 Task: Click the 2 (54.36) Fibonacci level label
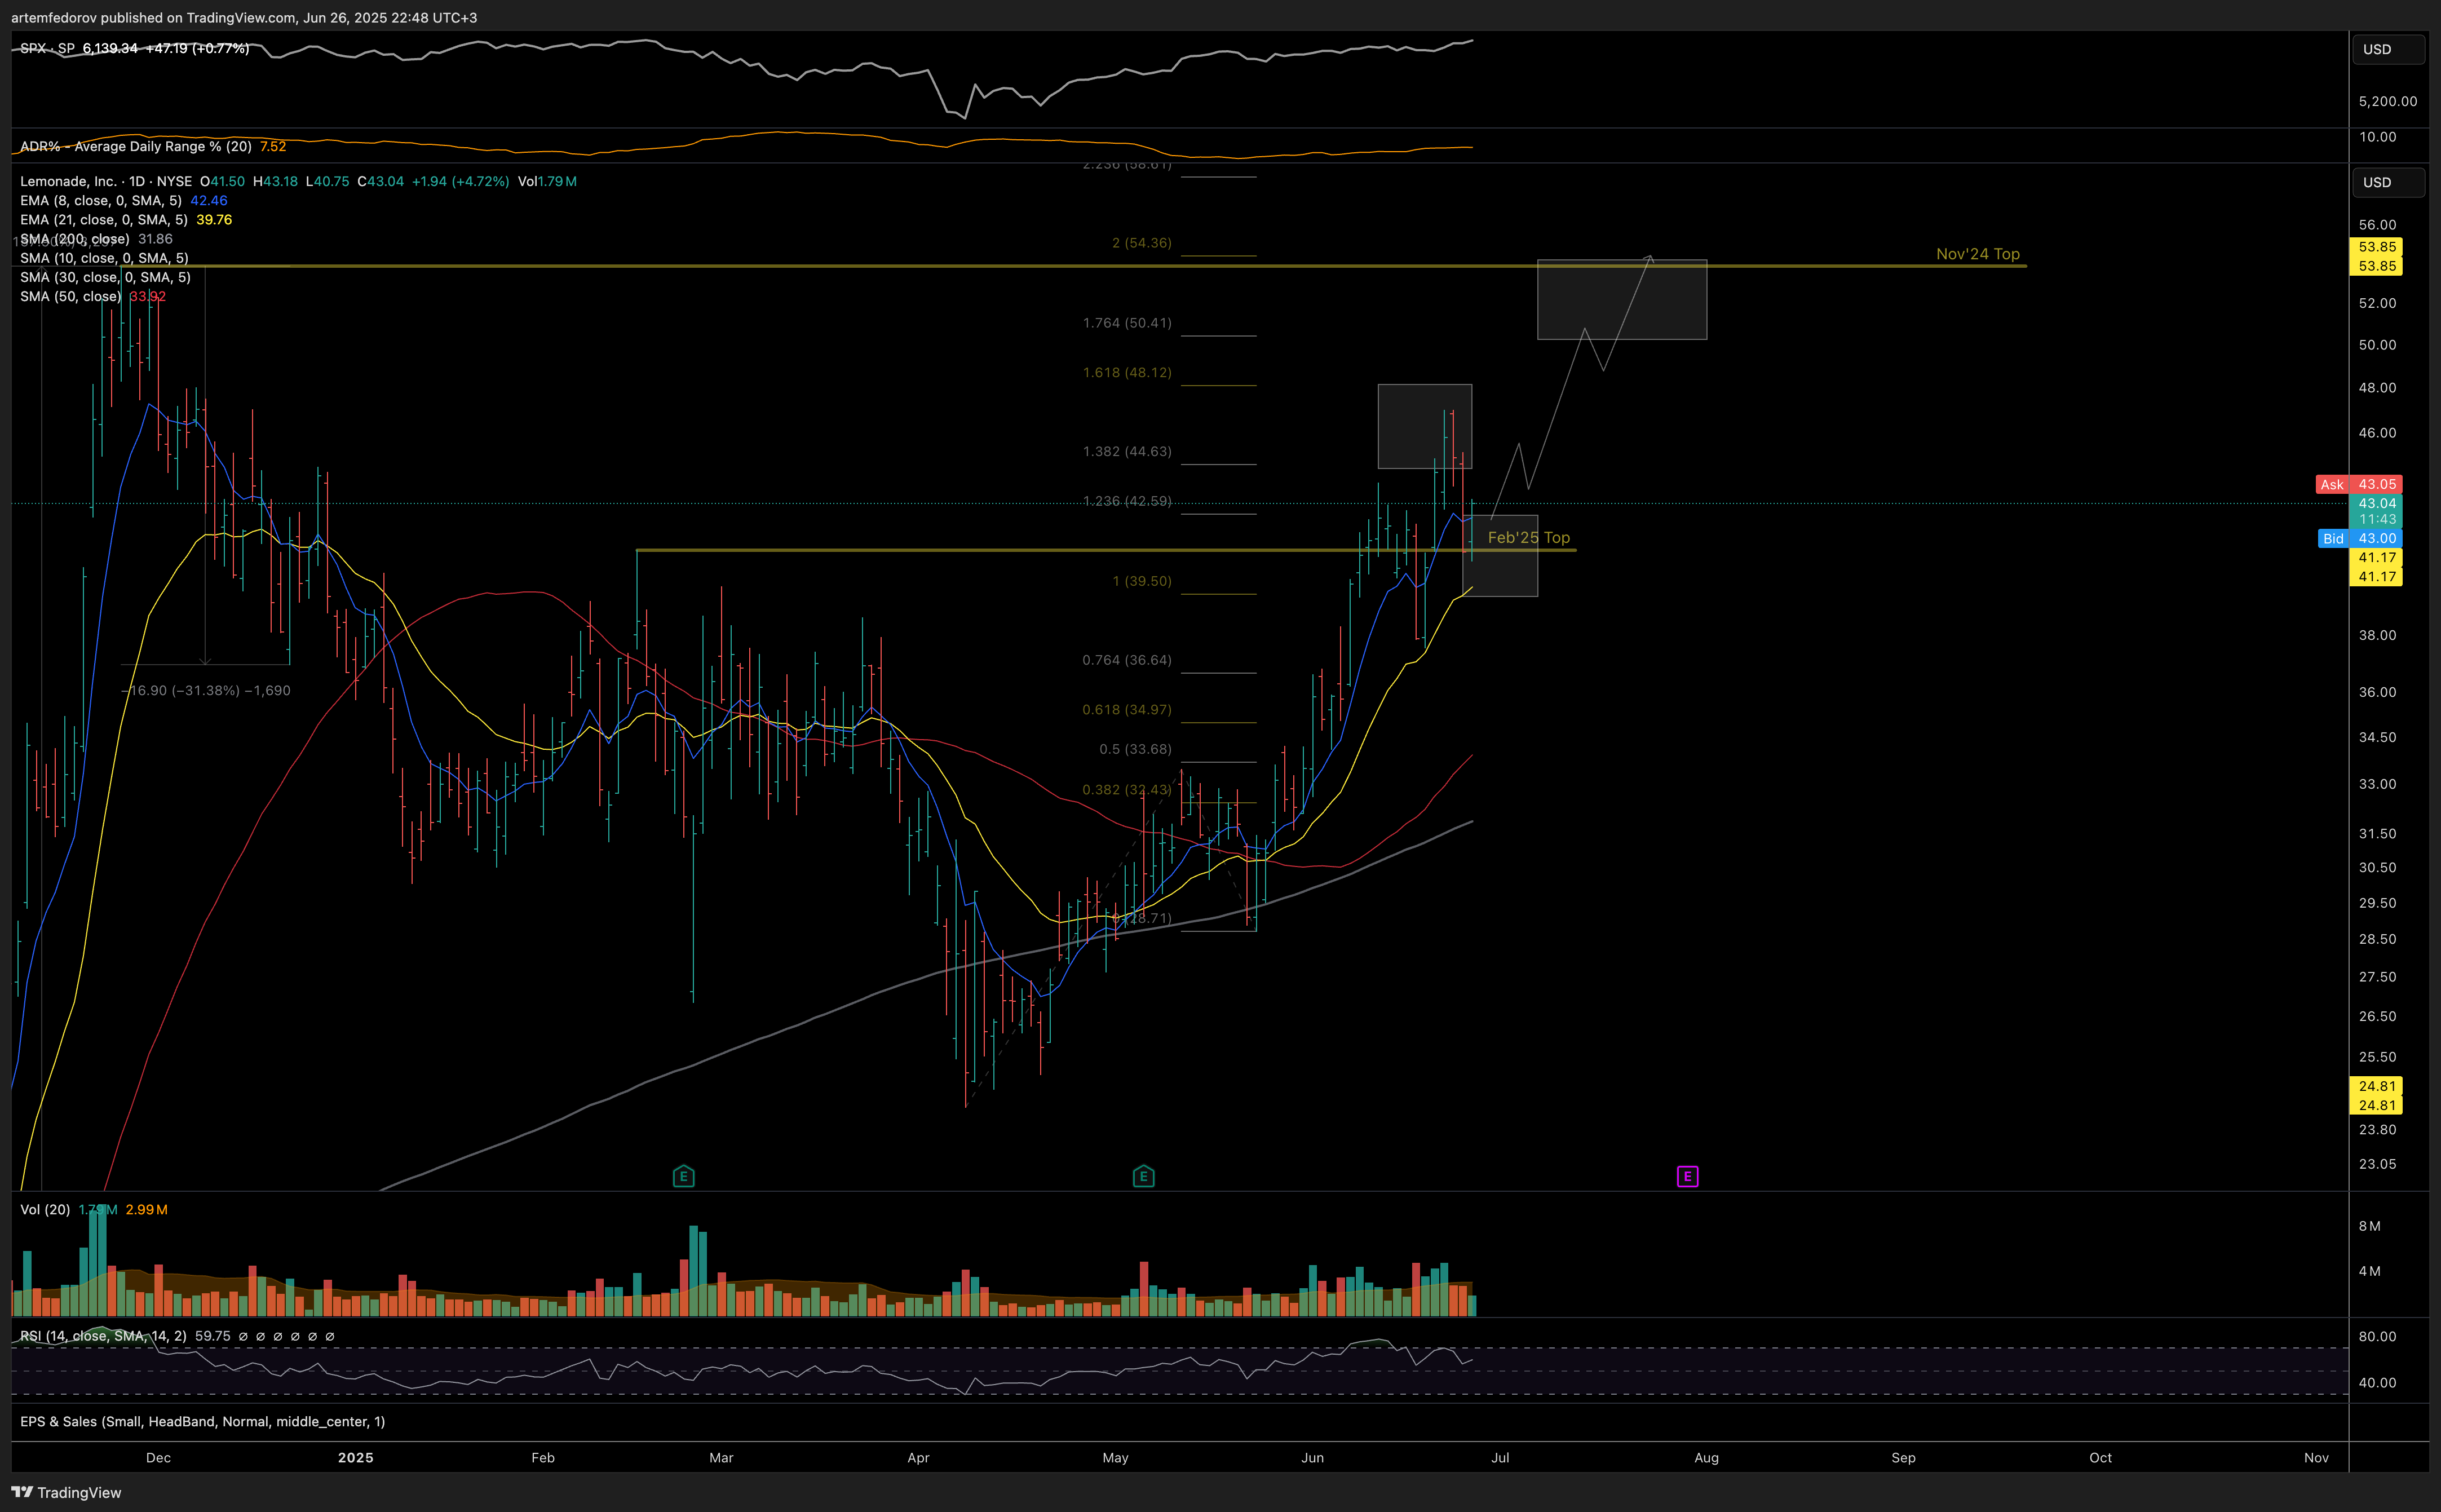(1141, 242)
